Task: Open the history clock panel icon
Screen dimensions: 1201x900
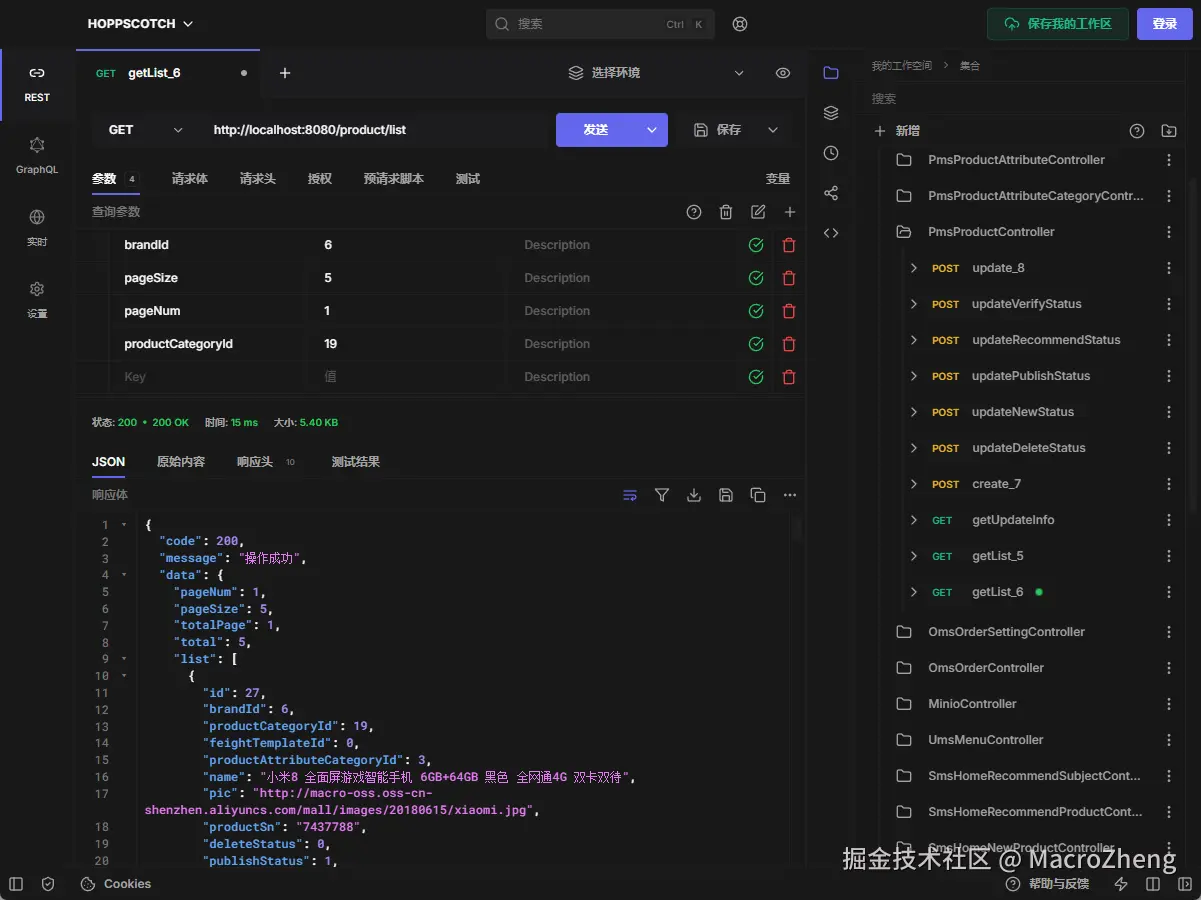Action: (x=831, y=153)
